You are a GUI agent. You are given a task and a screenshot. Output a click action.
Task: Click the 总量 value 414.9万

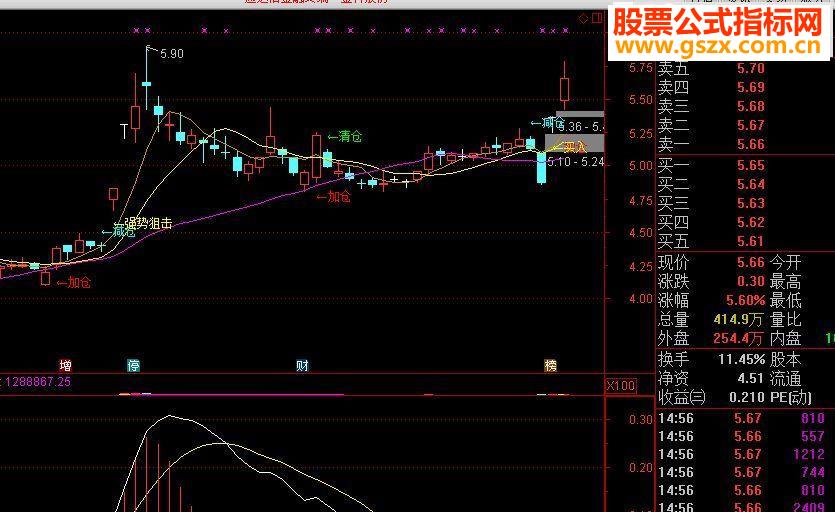click(x=738, y=320)
